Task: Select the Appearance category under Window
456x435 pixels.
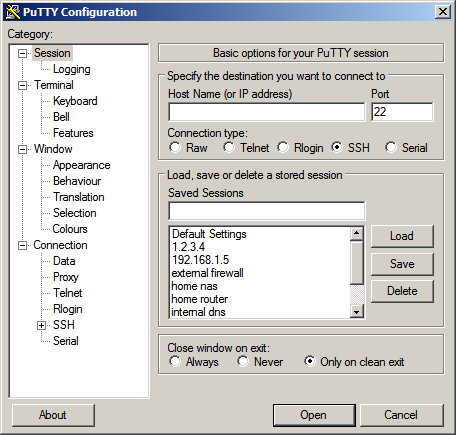Action: point(82,165)
